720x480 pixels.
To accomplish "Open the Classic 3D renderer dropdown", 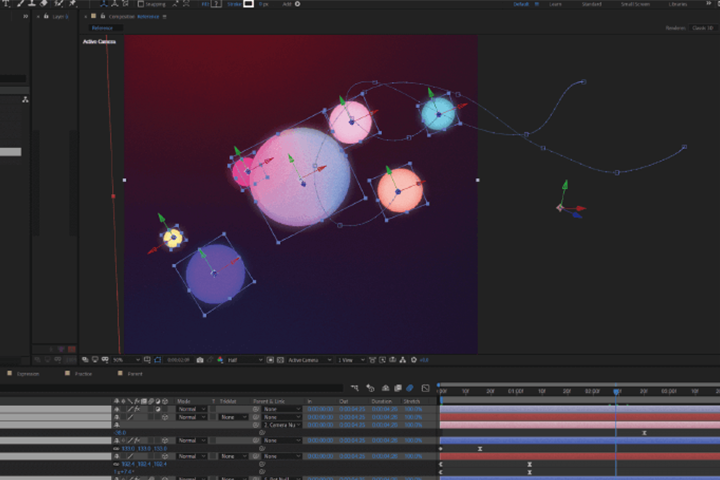I will [x=703, y=28].
